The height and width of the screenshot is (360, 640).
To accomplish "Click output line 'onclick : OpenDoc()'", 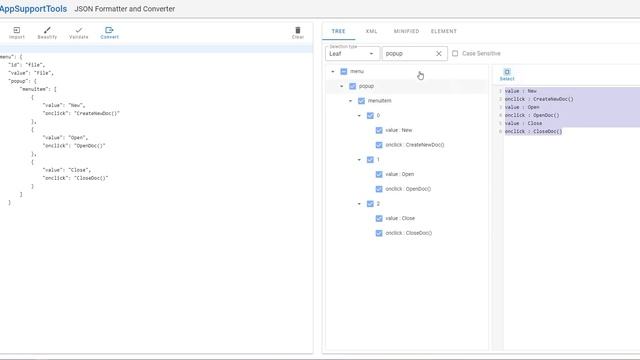I will point(532,115).
